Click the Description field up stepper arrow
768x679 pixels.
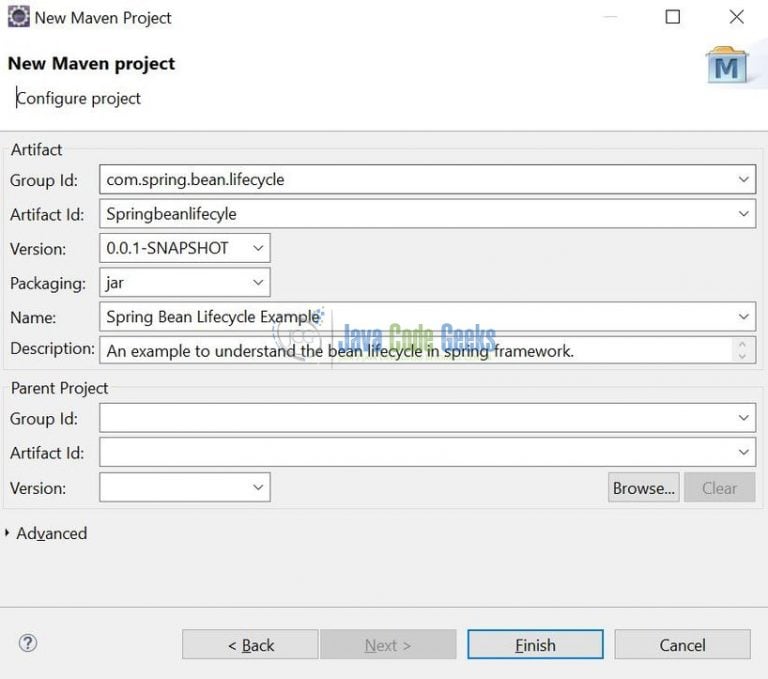(742, 344)
